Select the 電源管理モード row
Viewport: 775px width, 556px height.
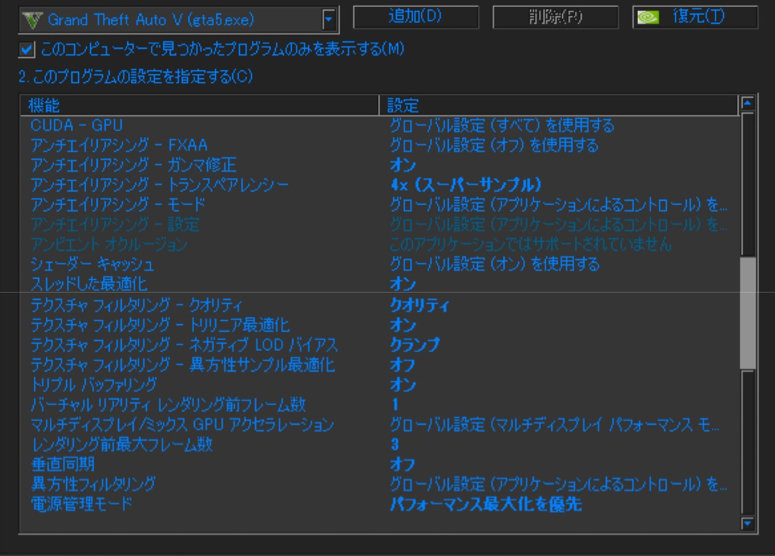(x=379, y=504)
